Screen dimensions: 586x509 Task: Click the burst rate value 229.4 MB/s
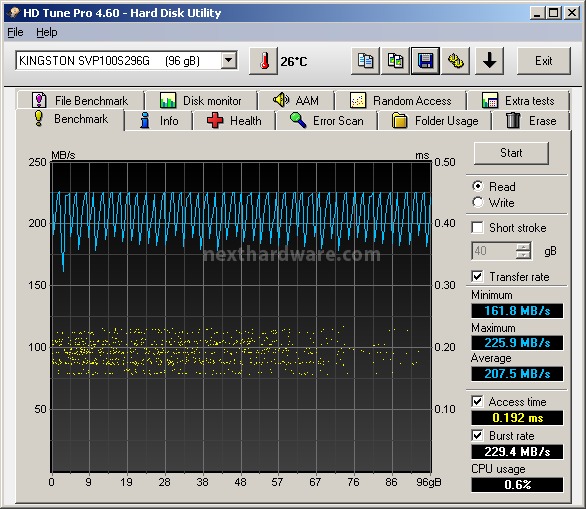coord(517,452)
